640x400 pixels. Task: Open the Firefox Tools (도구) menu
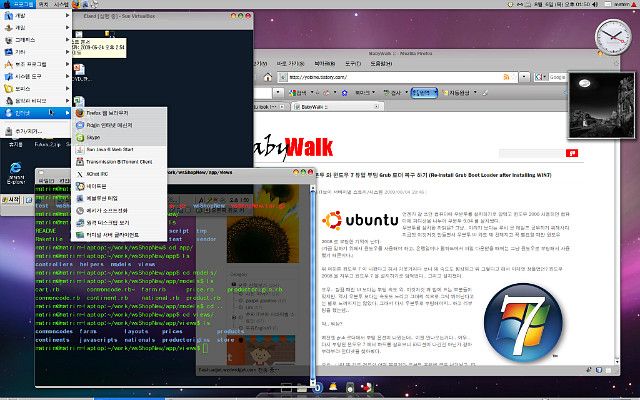353,64
